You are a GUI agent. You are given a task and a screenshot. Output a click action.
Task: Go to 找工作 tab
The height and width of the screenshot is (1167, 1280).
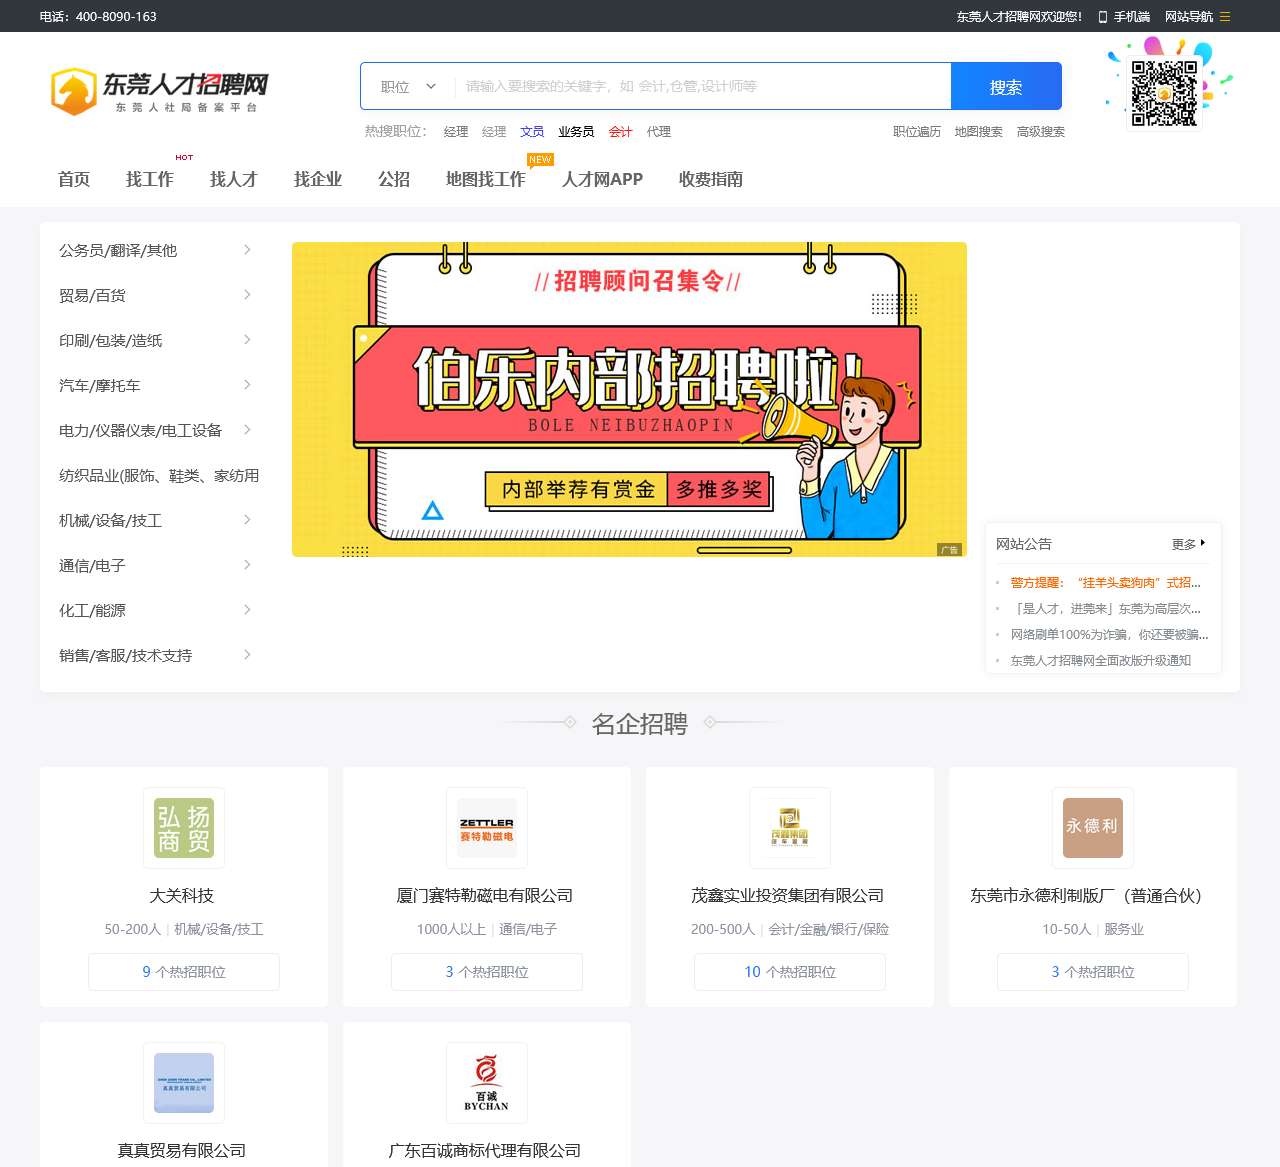tap(150, 179)
